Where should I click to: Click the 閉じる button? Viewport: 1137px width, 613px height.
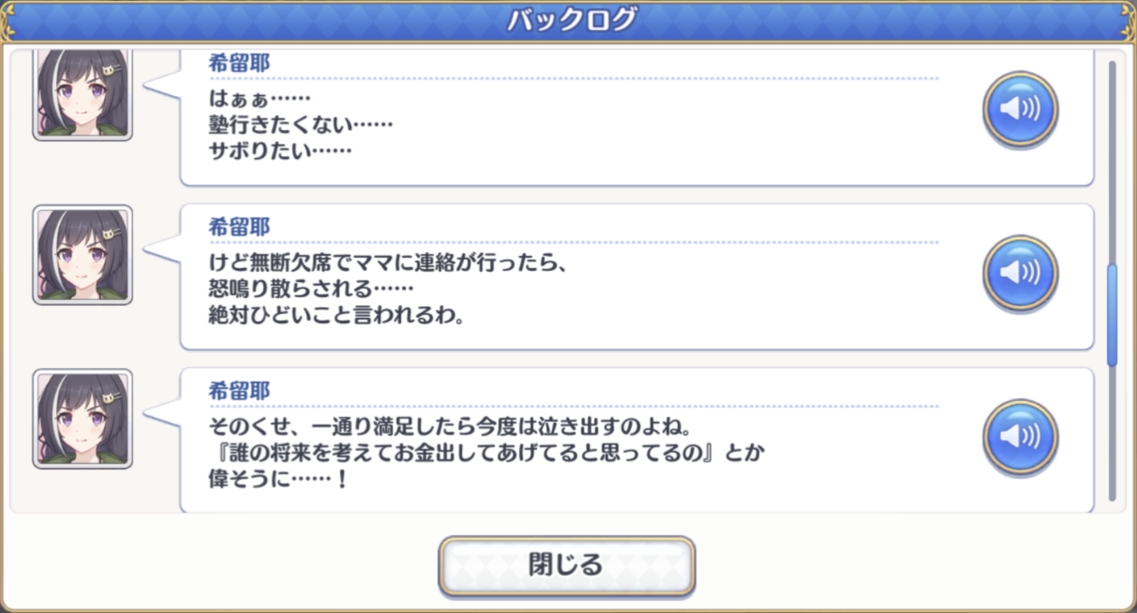pyautogui.click(x=566, y=565)
